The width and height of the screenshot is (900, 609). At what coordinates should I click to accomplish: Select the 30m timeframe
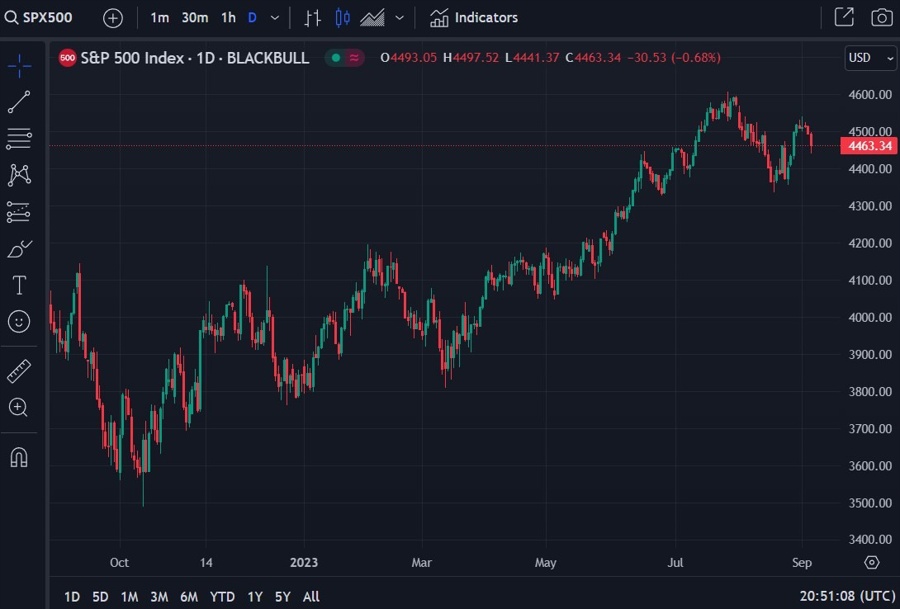click(x=195, y=17)
